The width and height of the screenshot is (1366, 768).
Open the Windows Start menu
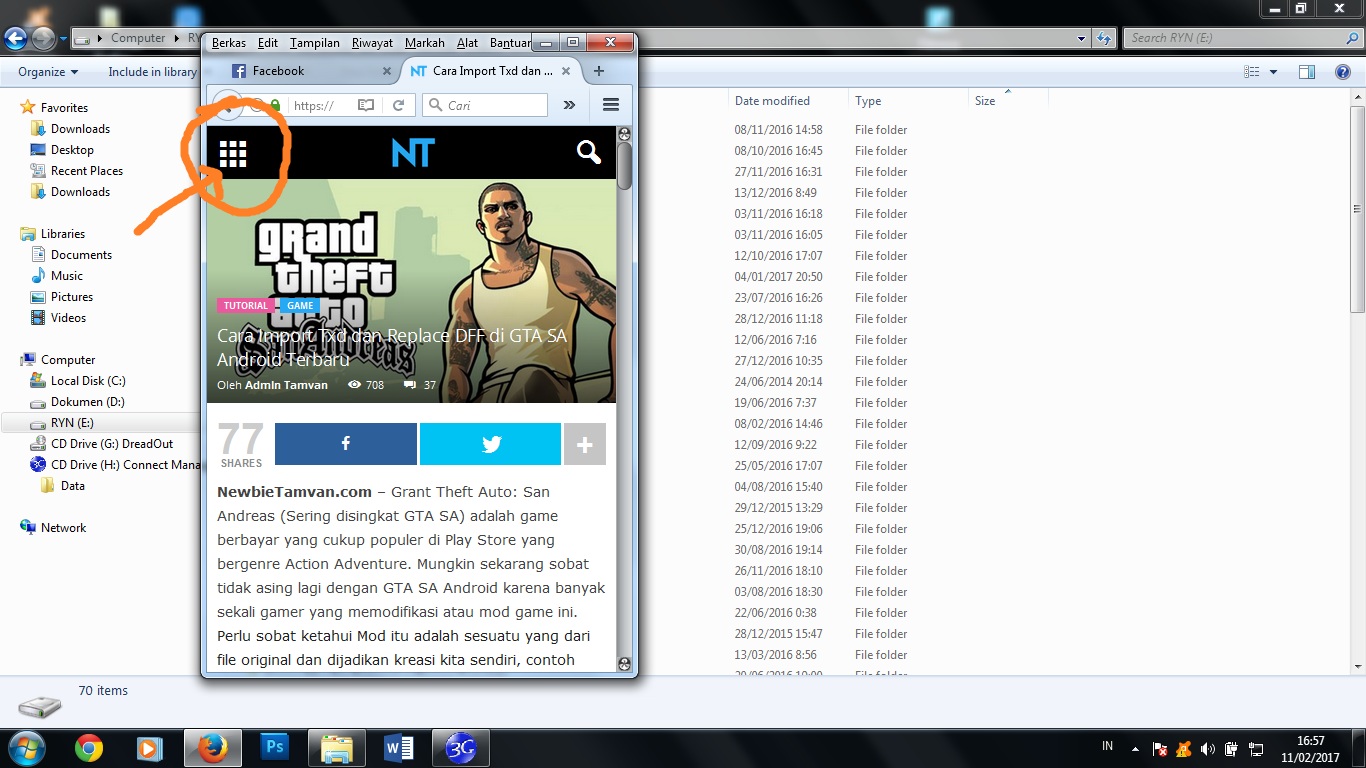click(x=26, y=747)
